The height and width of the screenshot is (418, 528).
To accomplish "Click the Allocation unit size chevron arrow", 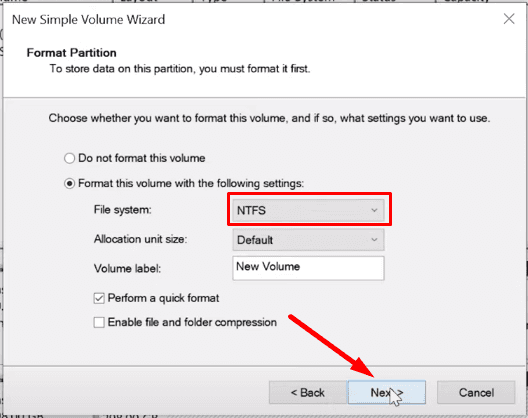I will tap(374, 240).
